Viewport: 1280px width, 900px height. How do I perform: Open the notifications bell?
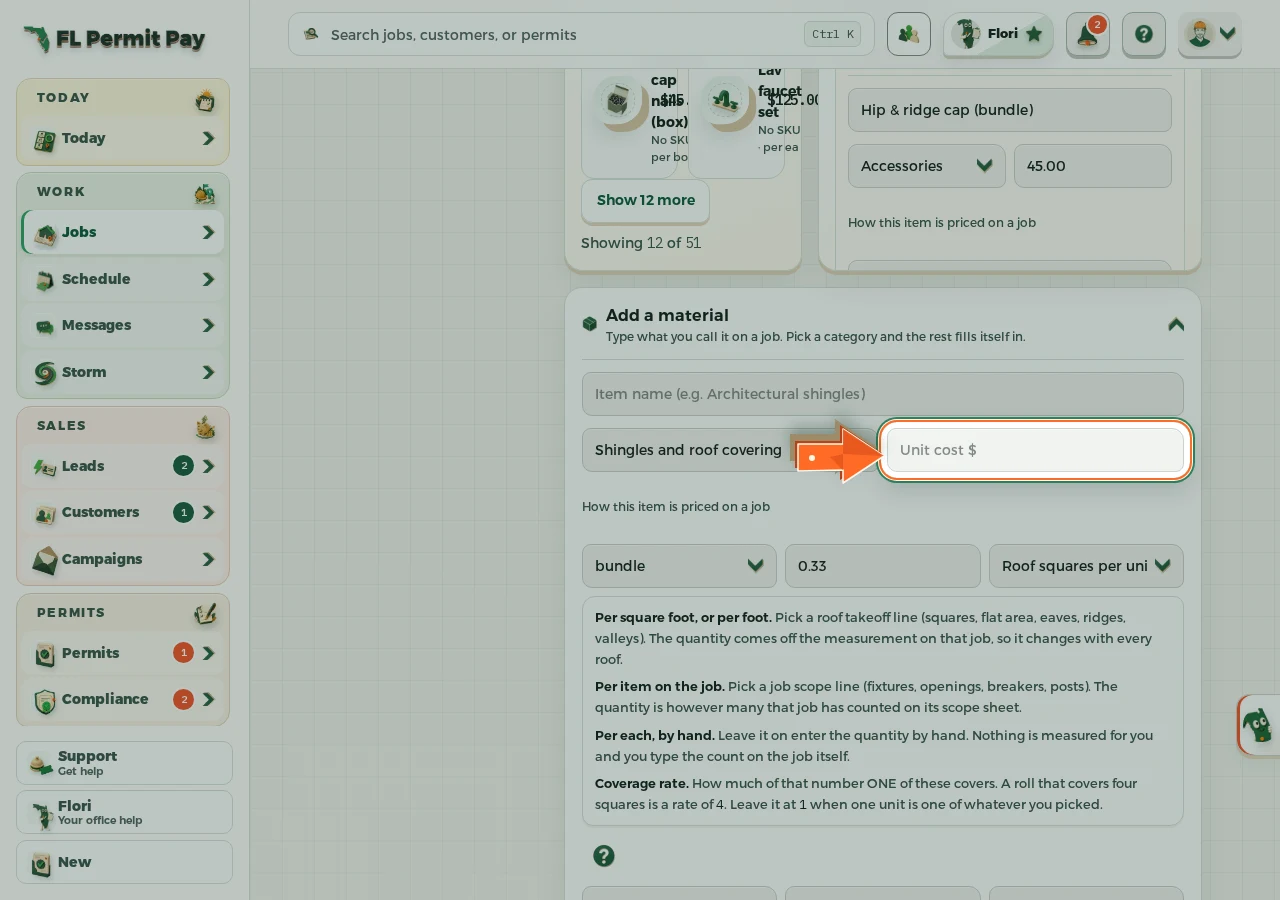1088,34
